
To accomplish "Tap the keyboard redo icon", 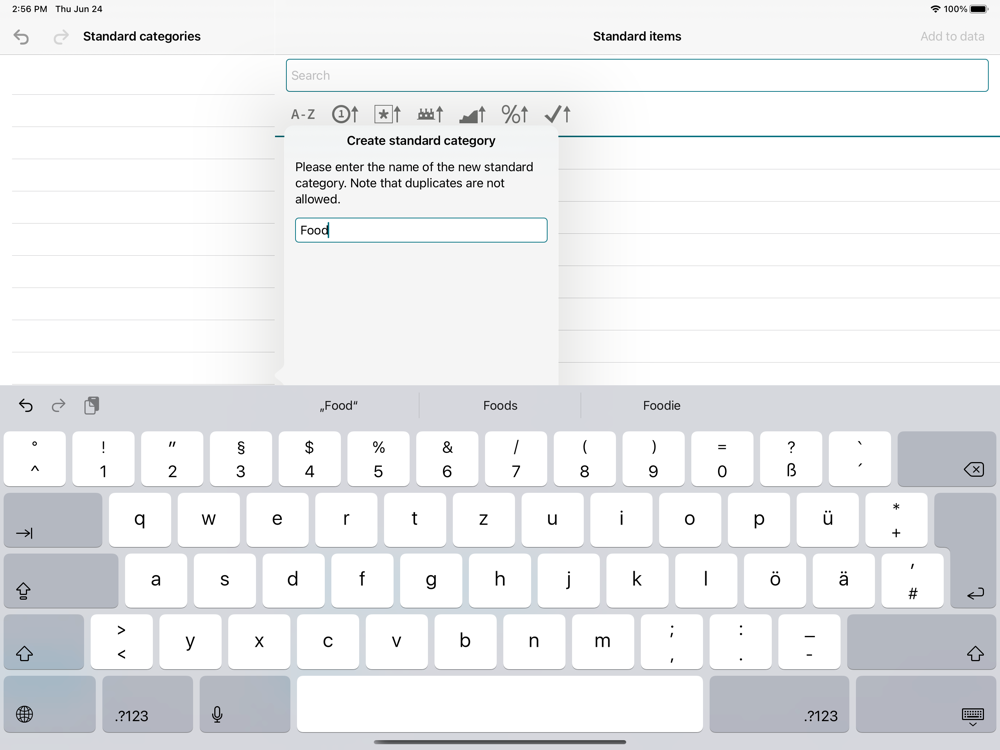I will (x=58, y=406).
